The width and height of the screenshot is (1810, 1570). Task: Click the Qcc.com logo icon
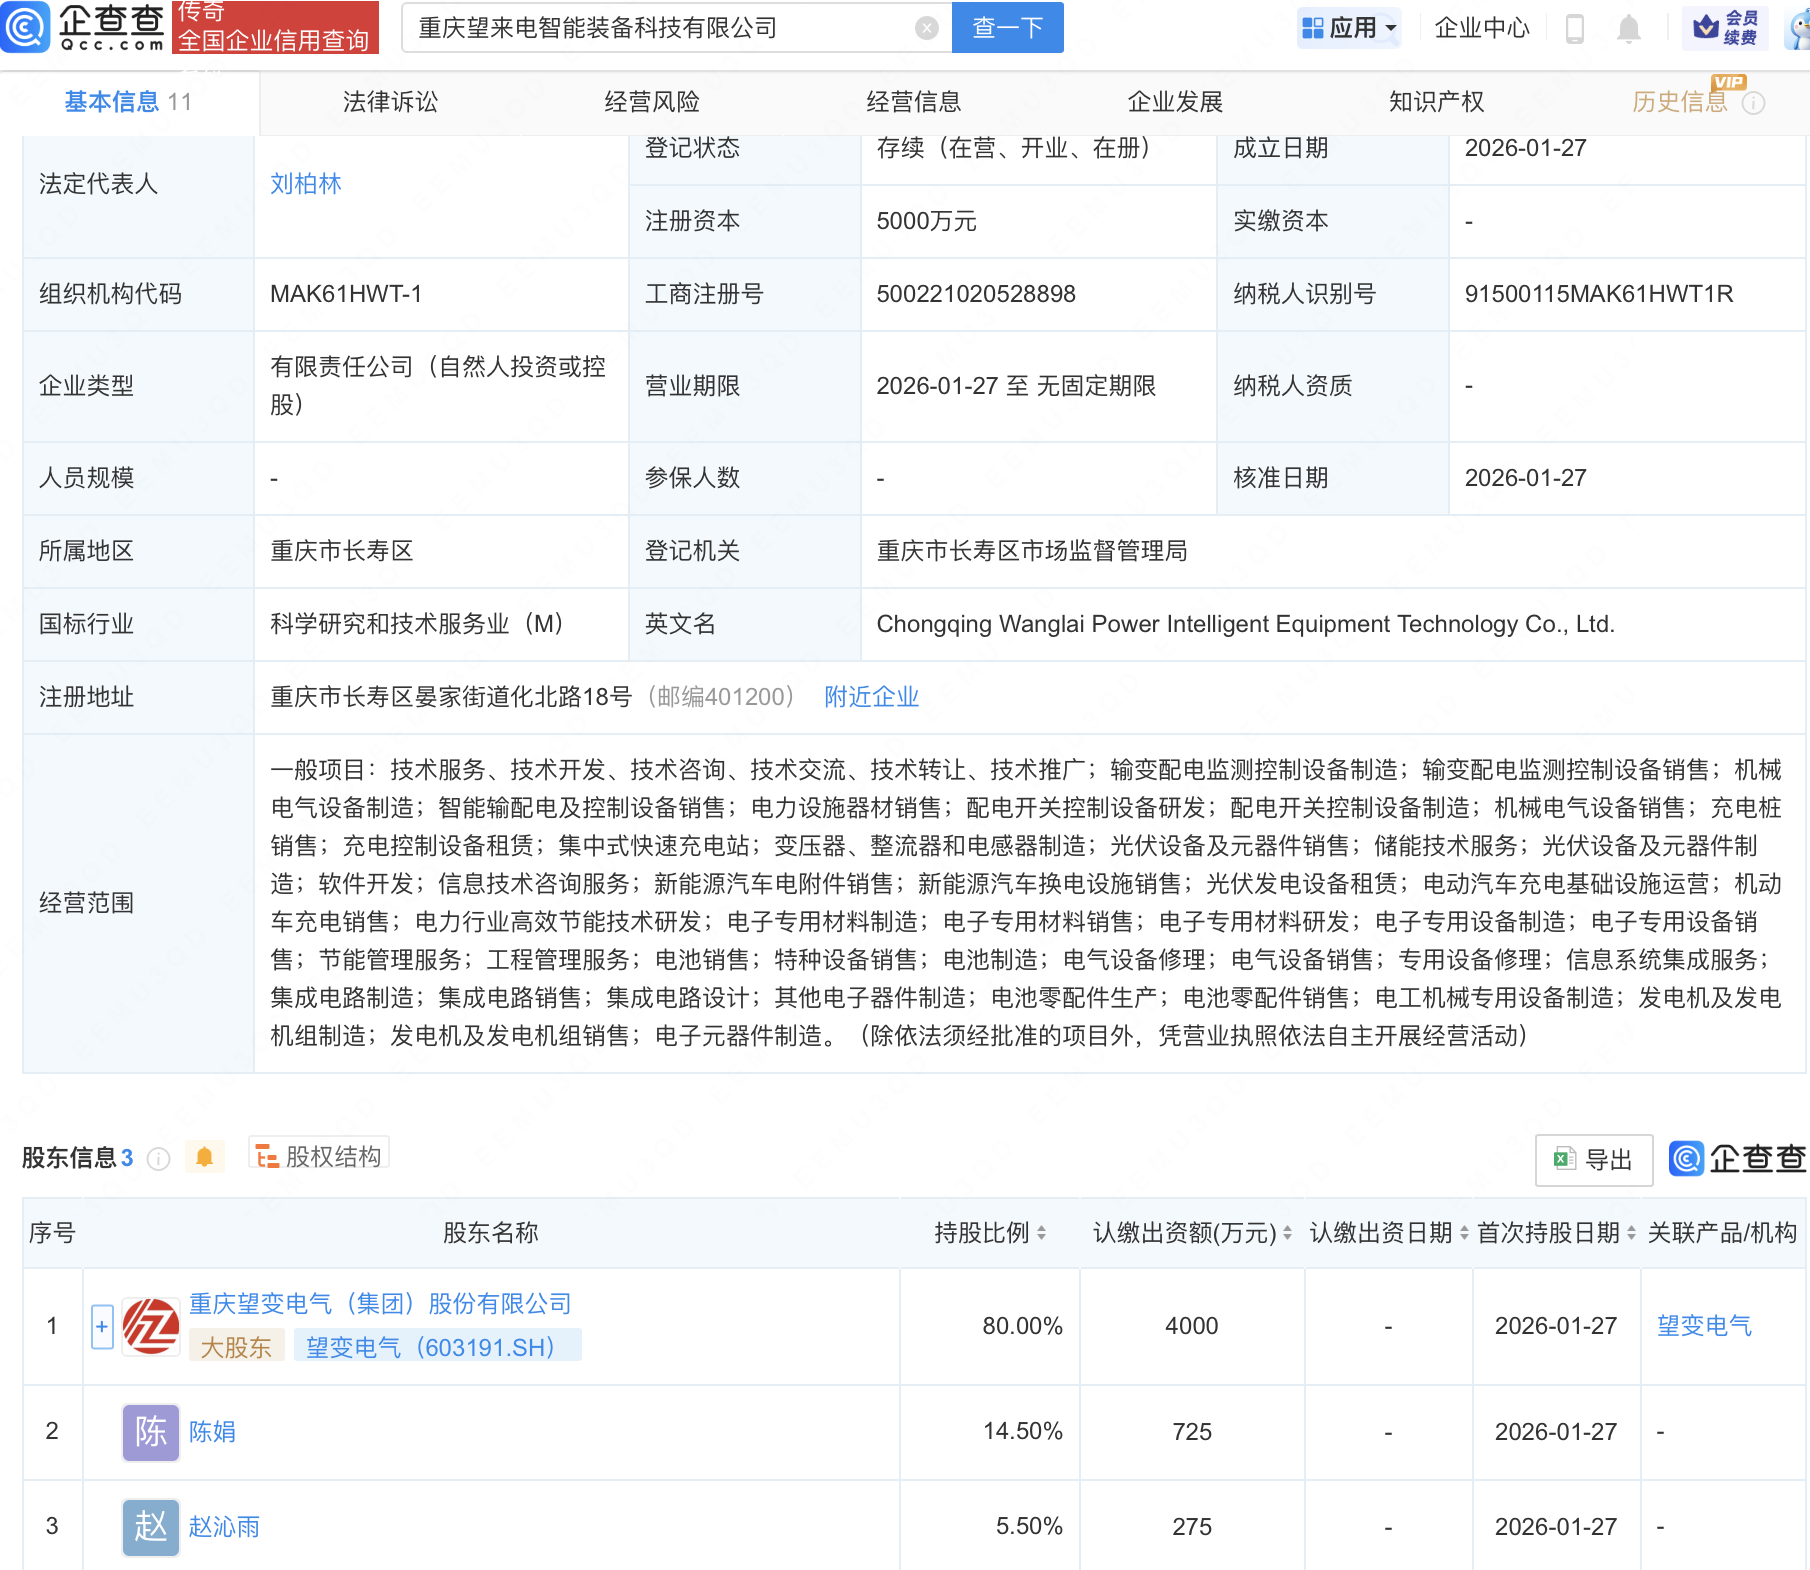point(26,27)
